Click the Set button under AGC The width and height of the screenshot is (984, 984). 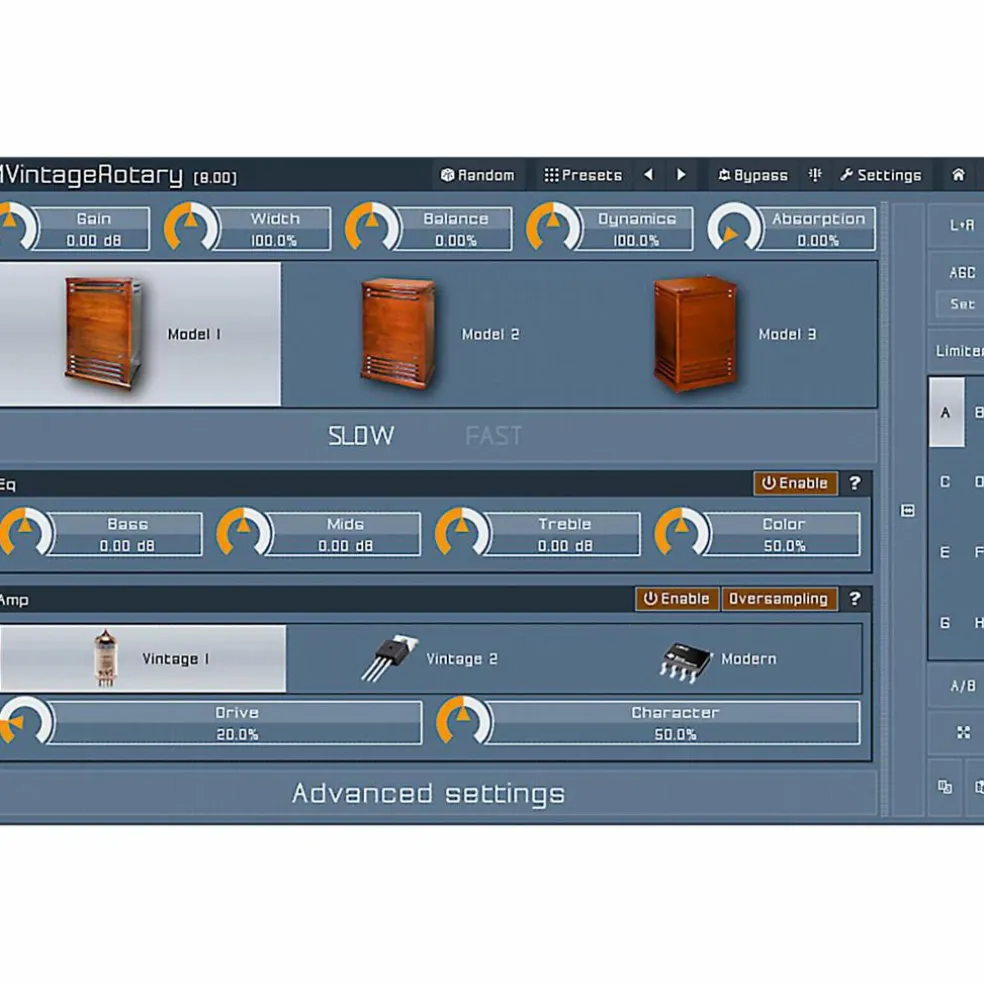[x=962, y=304]
